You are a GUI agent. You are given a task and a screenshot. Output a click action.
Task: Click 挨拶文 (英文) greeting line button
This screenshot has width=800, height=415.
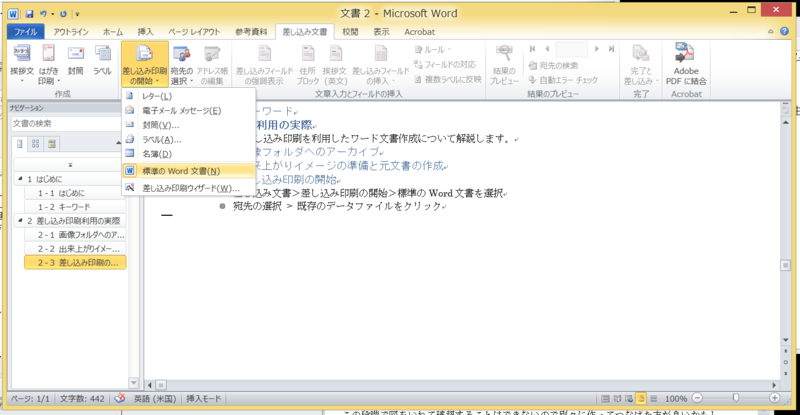(335, 65)
